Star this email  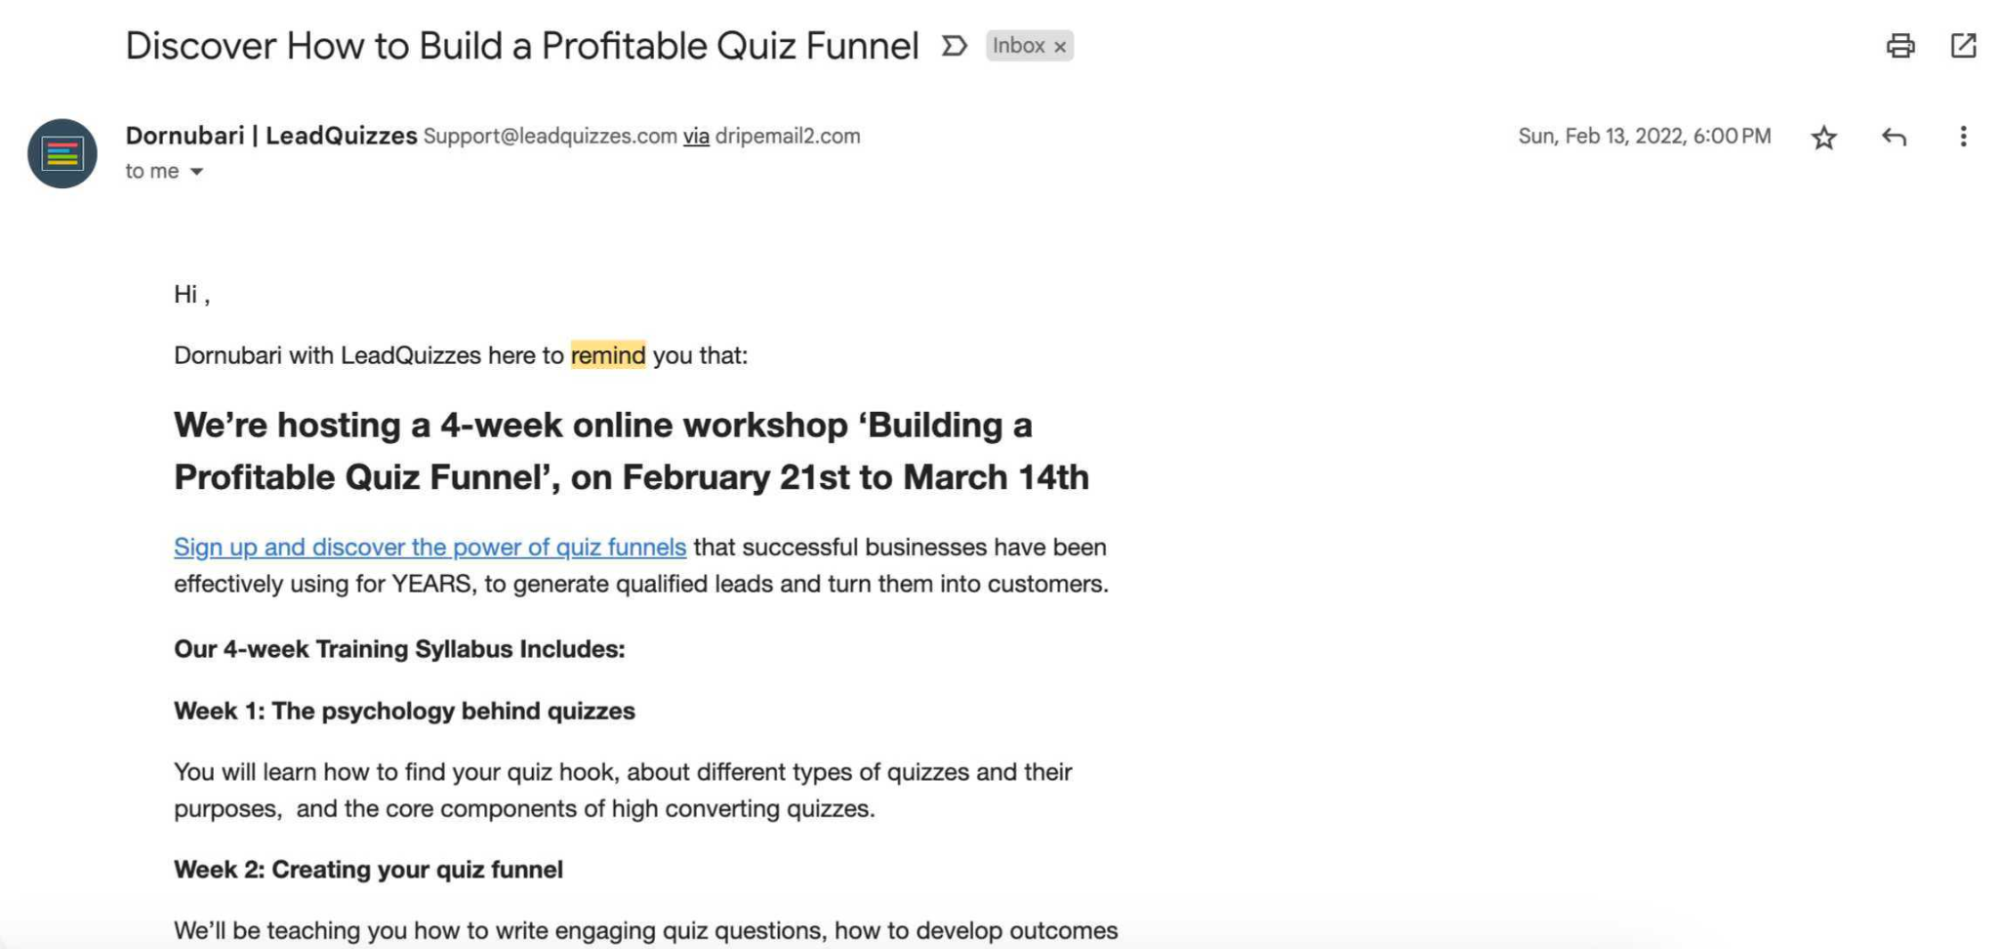1824,137
